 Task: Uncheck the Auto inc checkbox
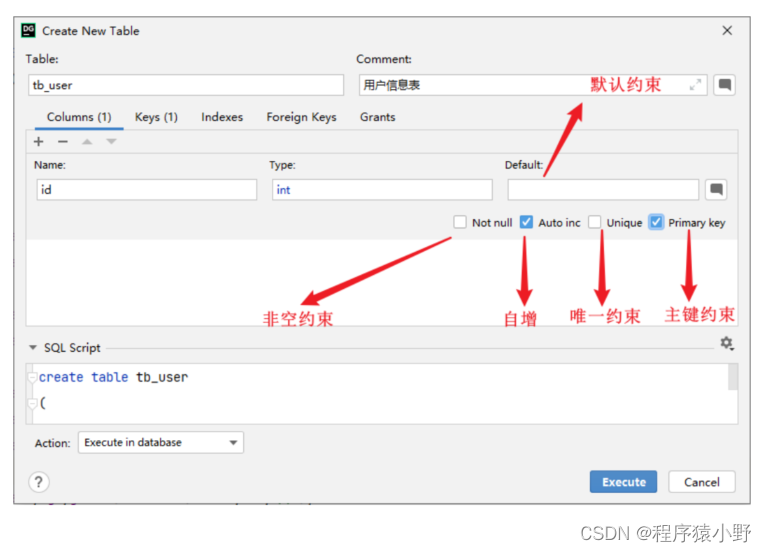click(x=526, y=222)
